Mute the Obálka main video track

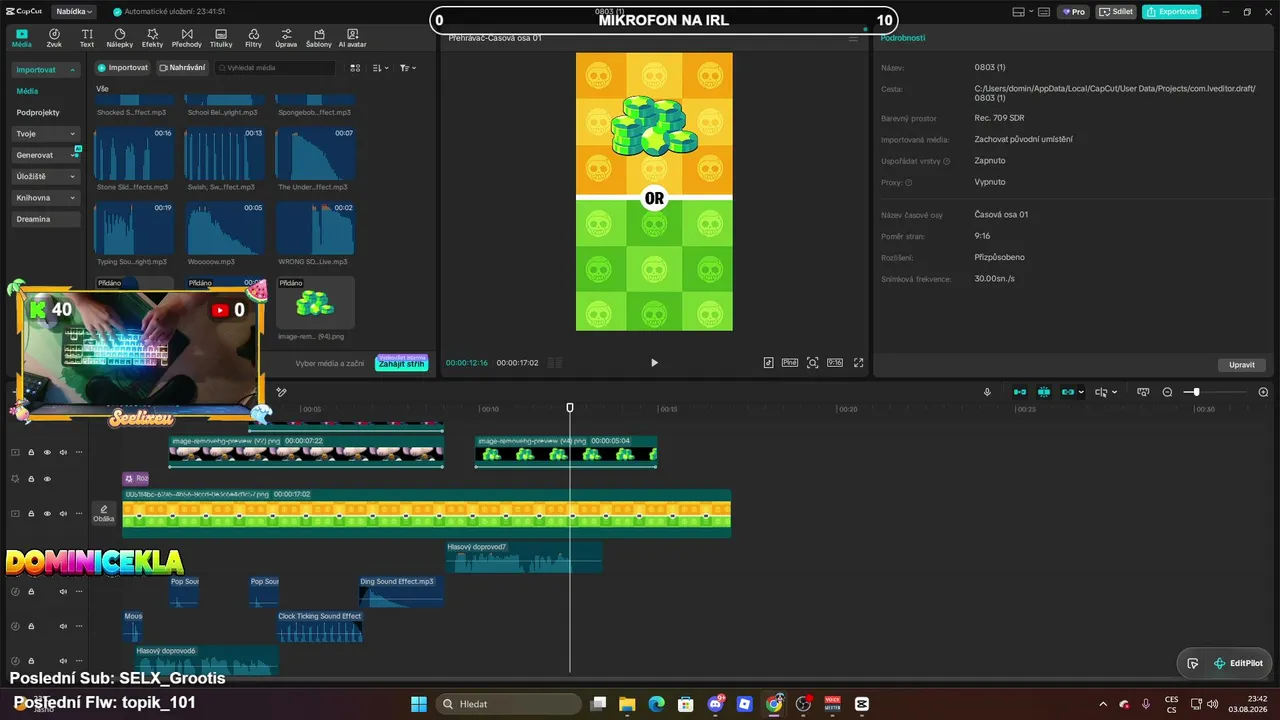63,513
